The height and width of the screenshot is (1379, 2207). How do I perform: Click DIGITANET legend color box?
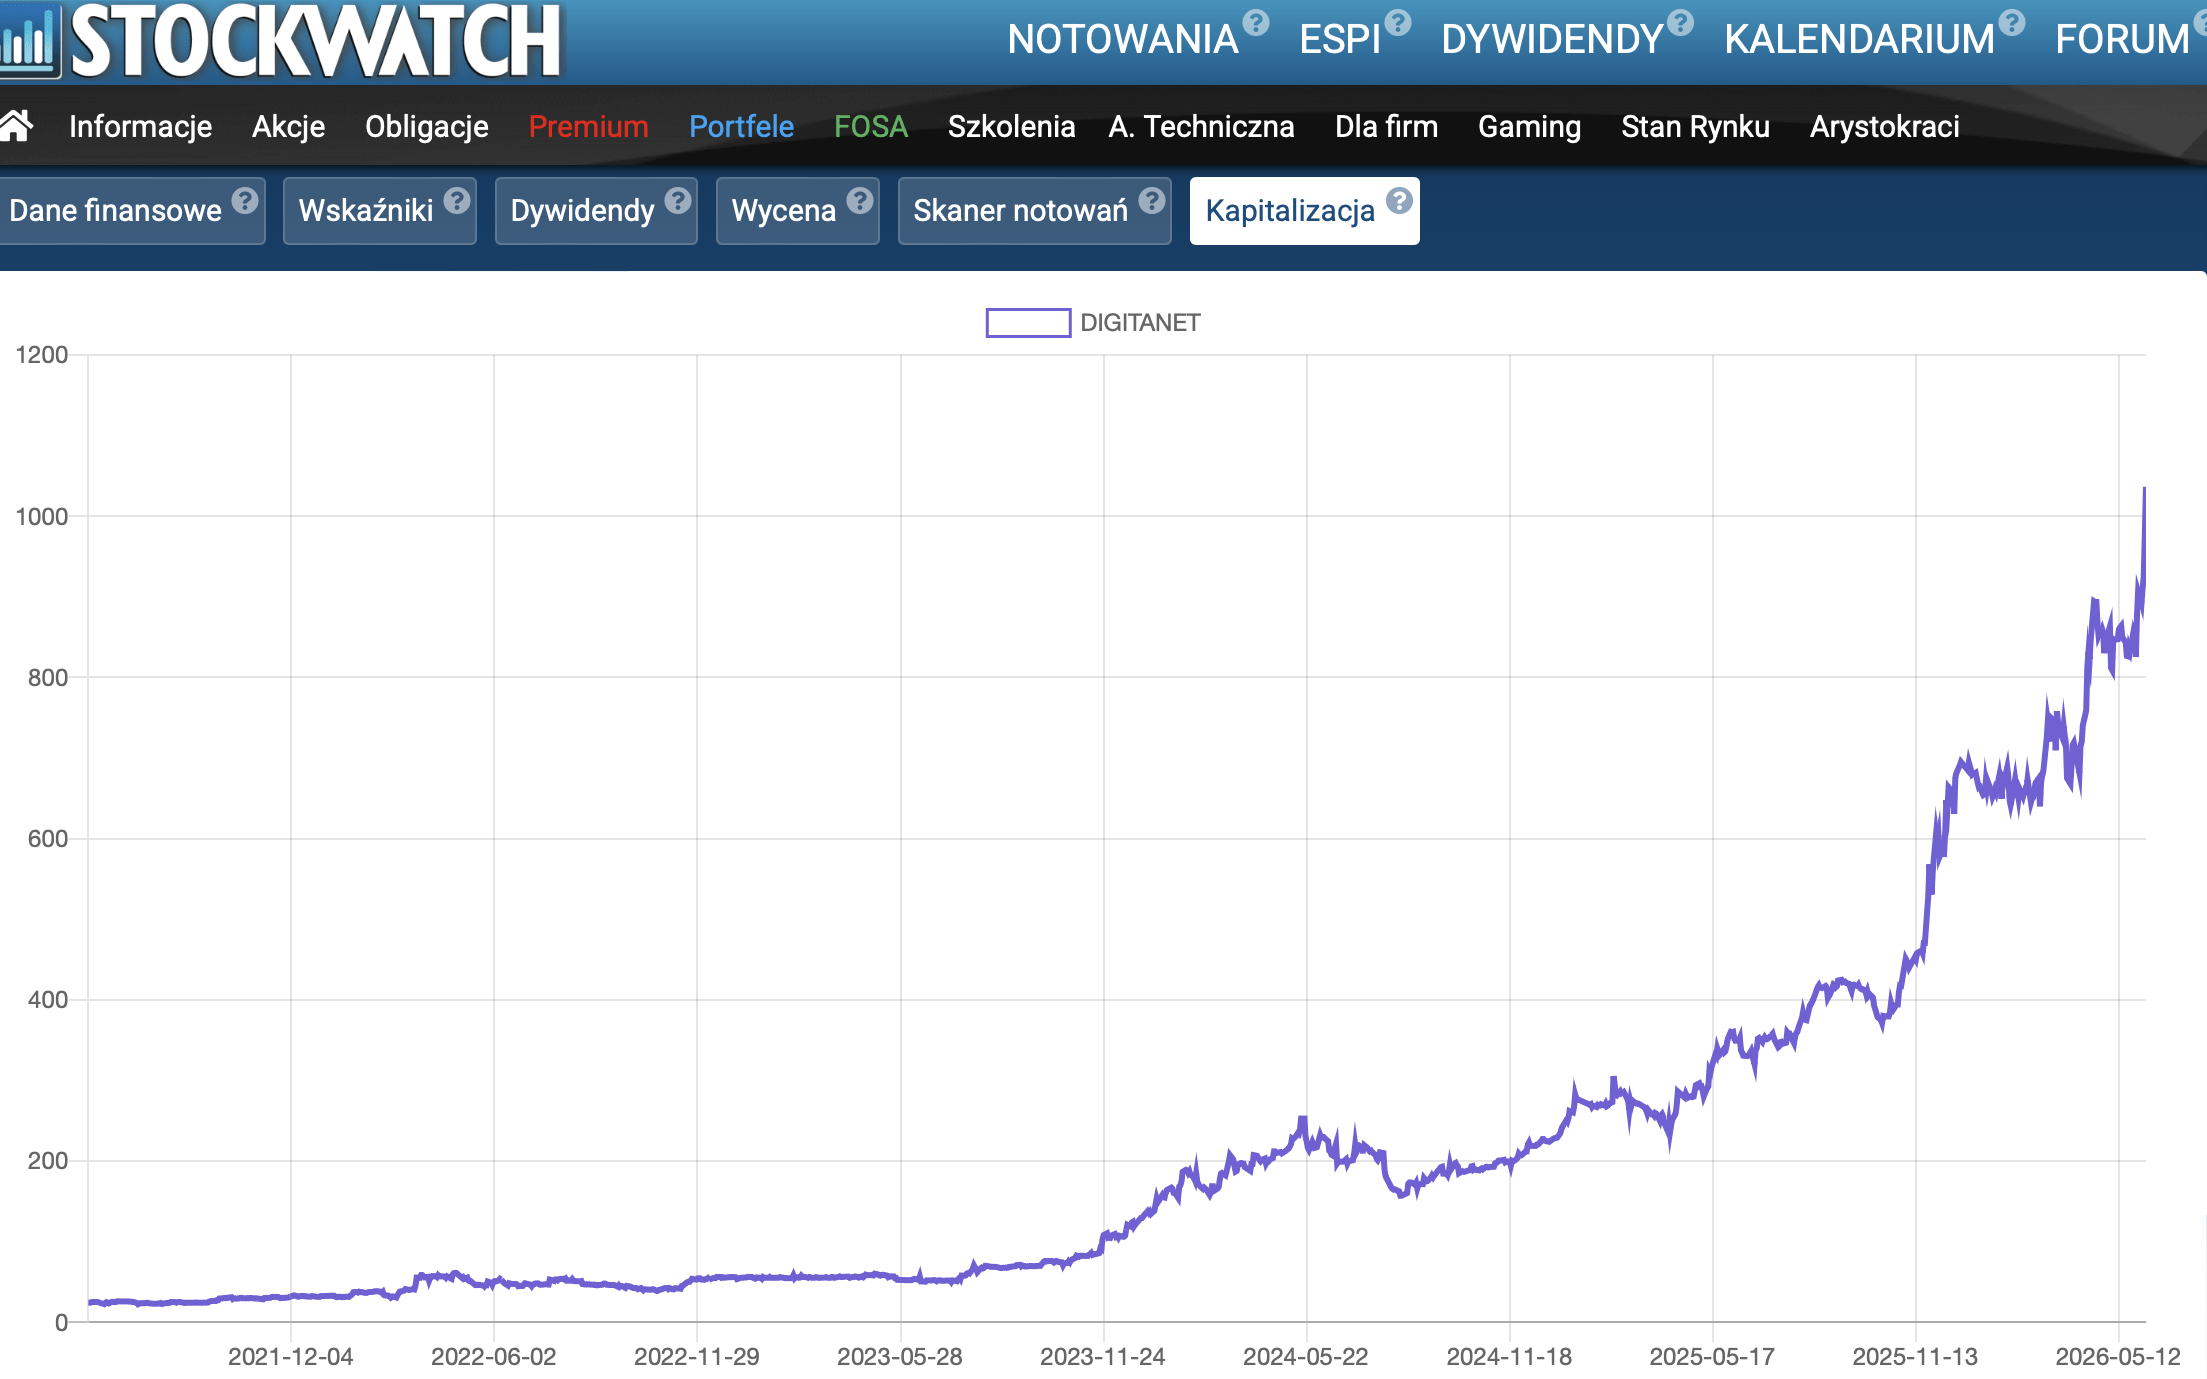(1028, 323)
